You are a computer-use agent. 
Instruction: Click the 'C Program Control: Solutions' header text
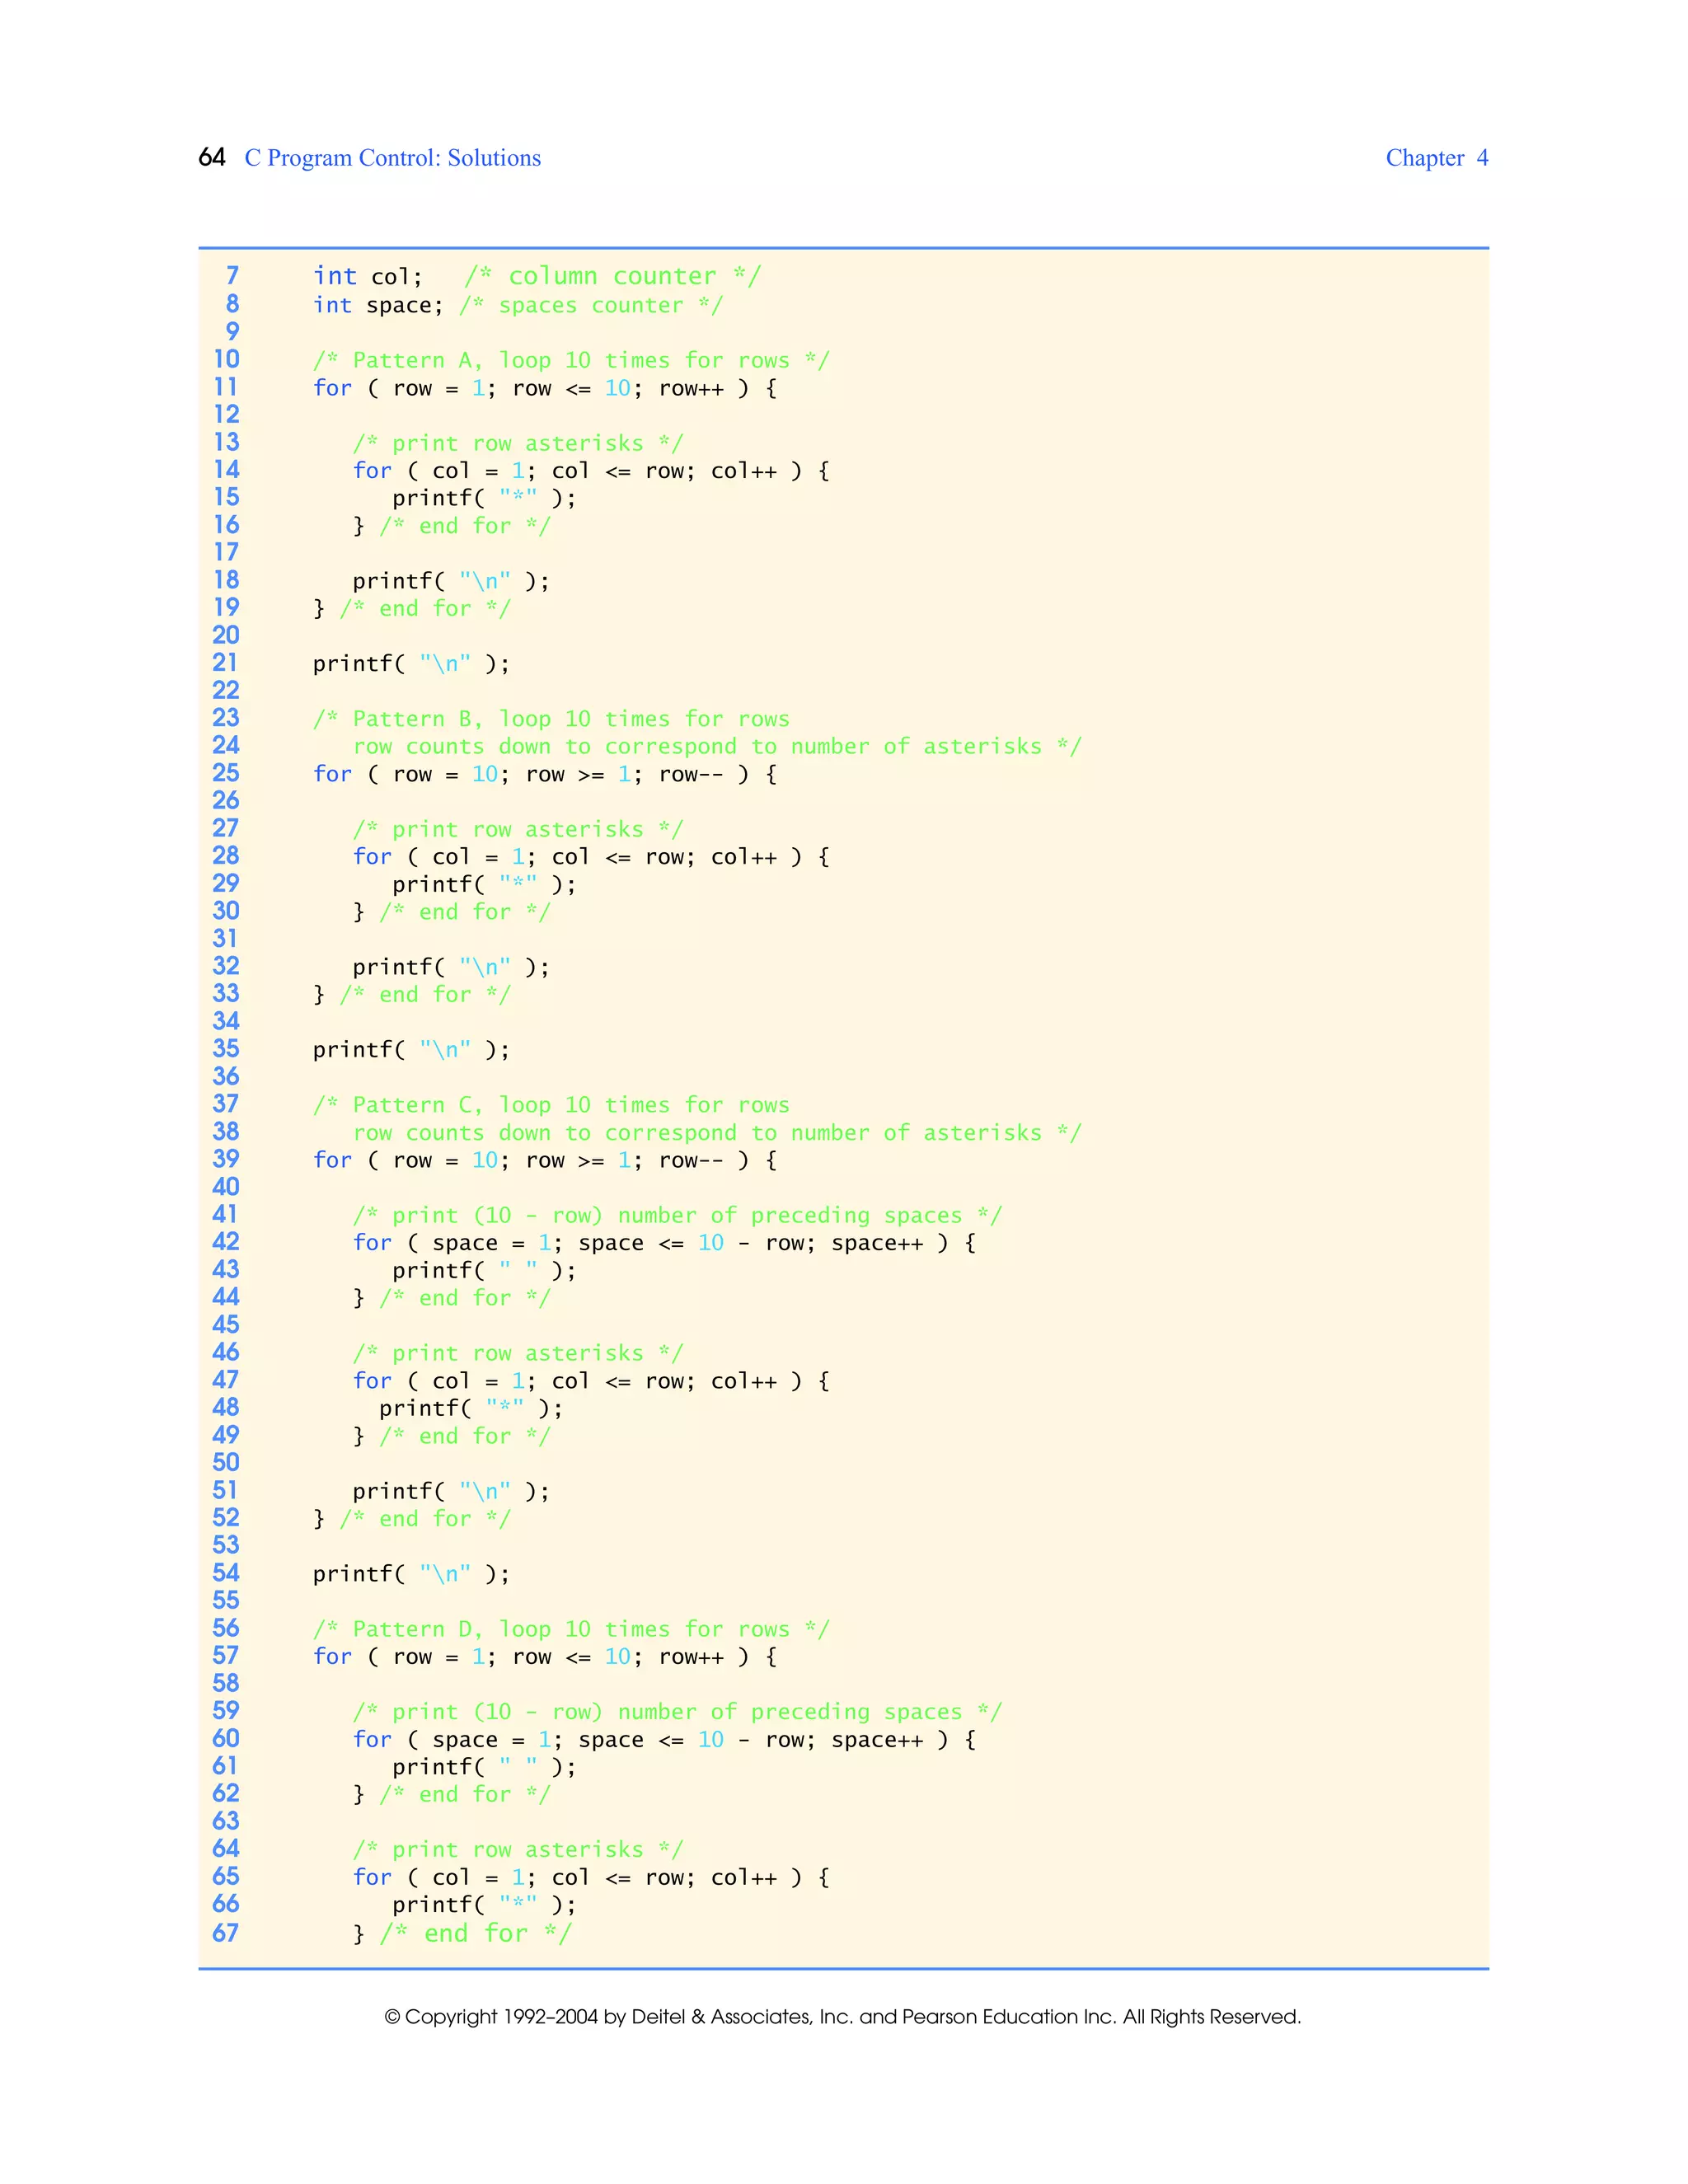coord(392,158)
